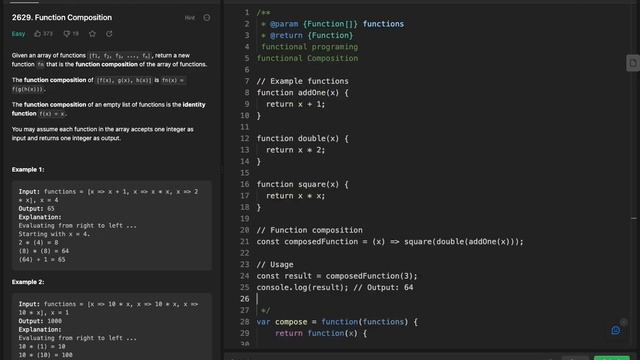Dislike the problem using the thumbs-down icon

point(67,34)
